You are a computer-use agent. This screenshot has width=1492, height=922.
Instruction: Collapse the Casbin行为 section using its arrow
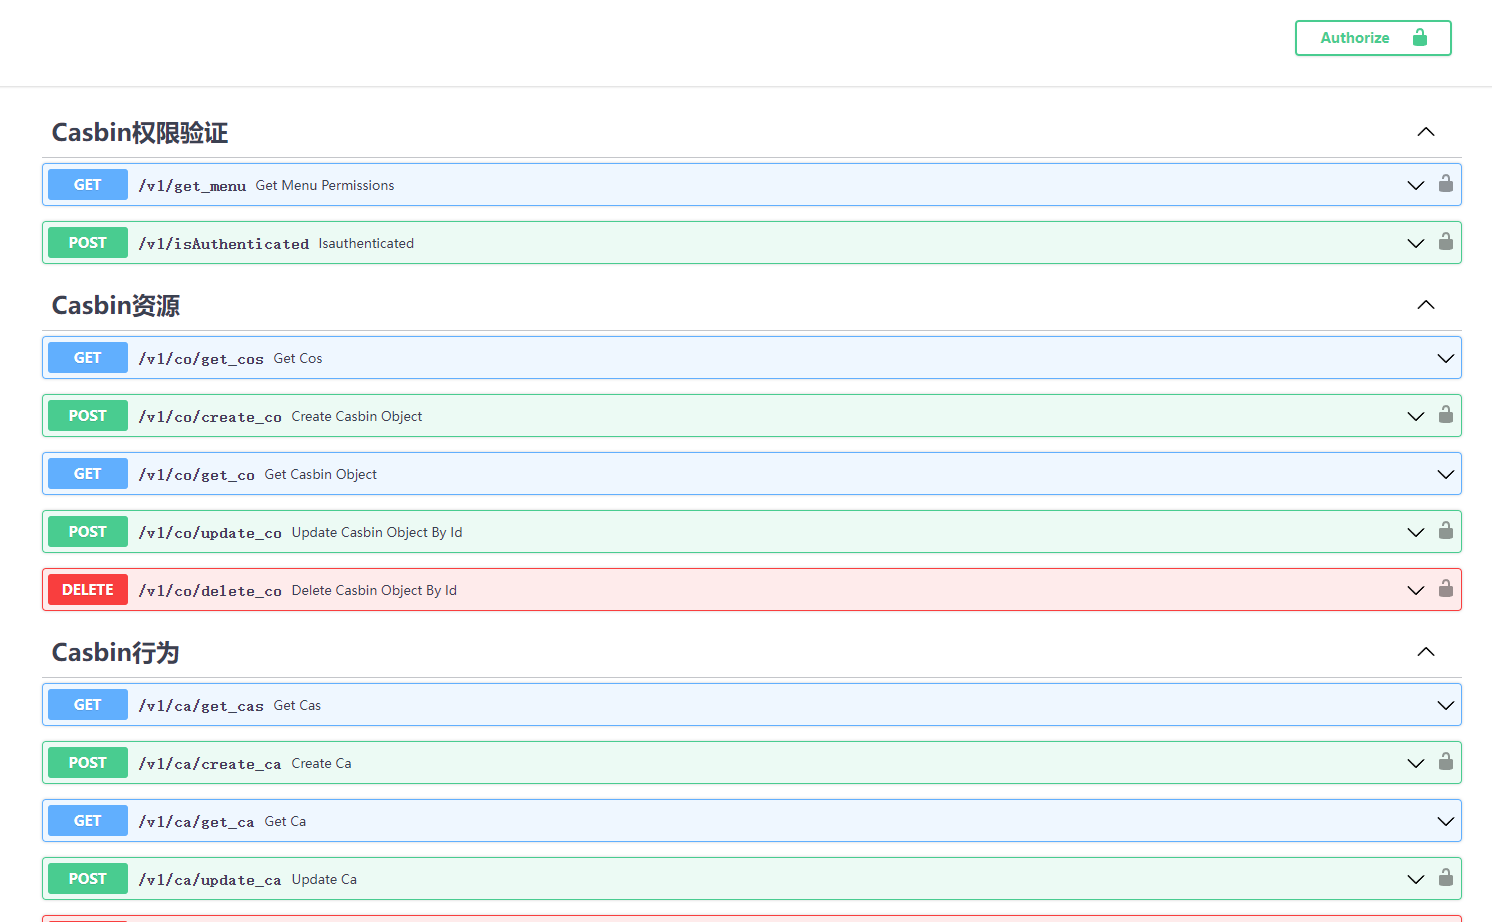click(1426, 652)
